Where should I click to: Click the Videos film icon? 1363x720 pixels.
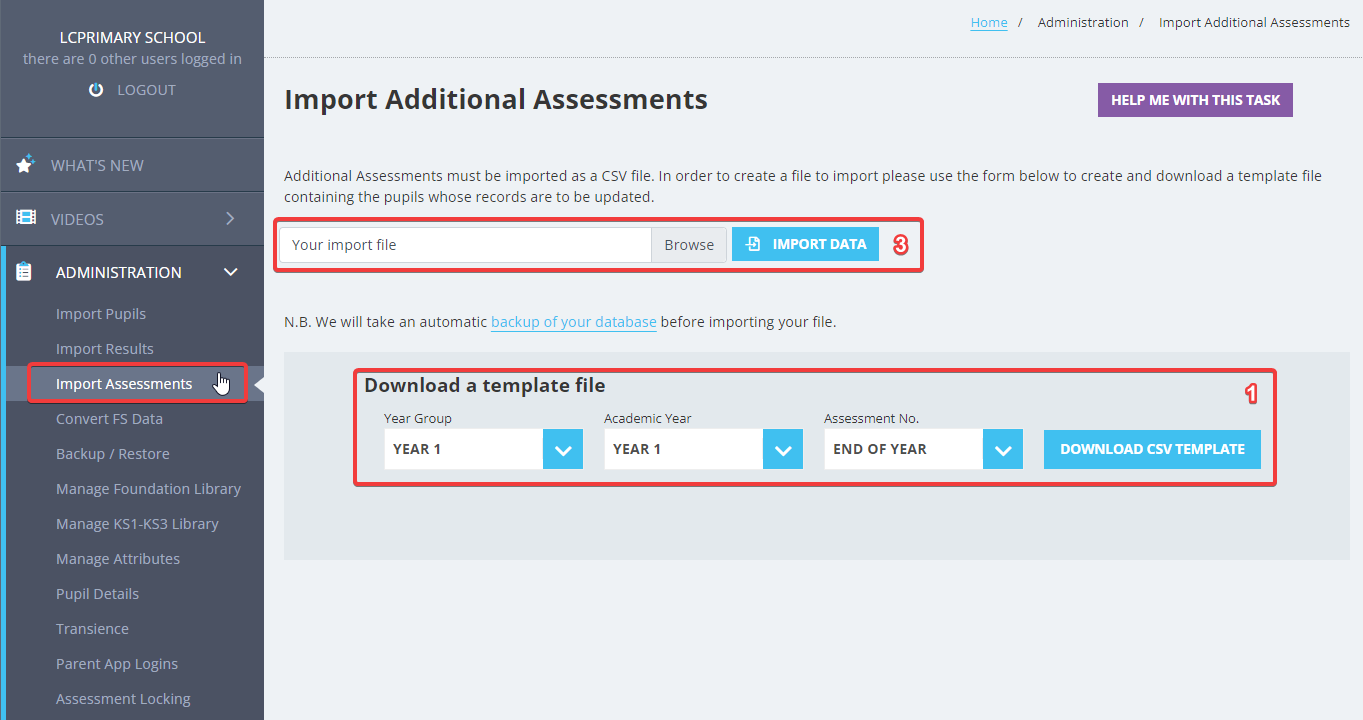pos(26,218)
